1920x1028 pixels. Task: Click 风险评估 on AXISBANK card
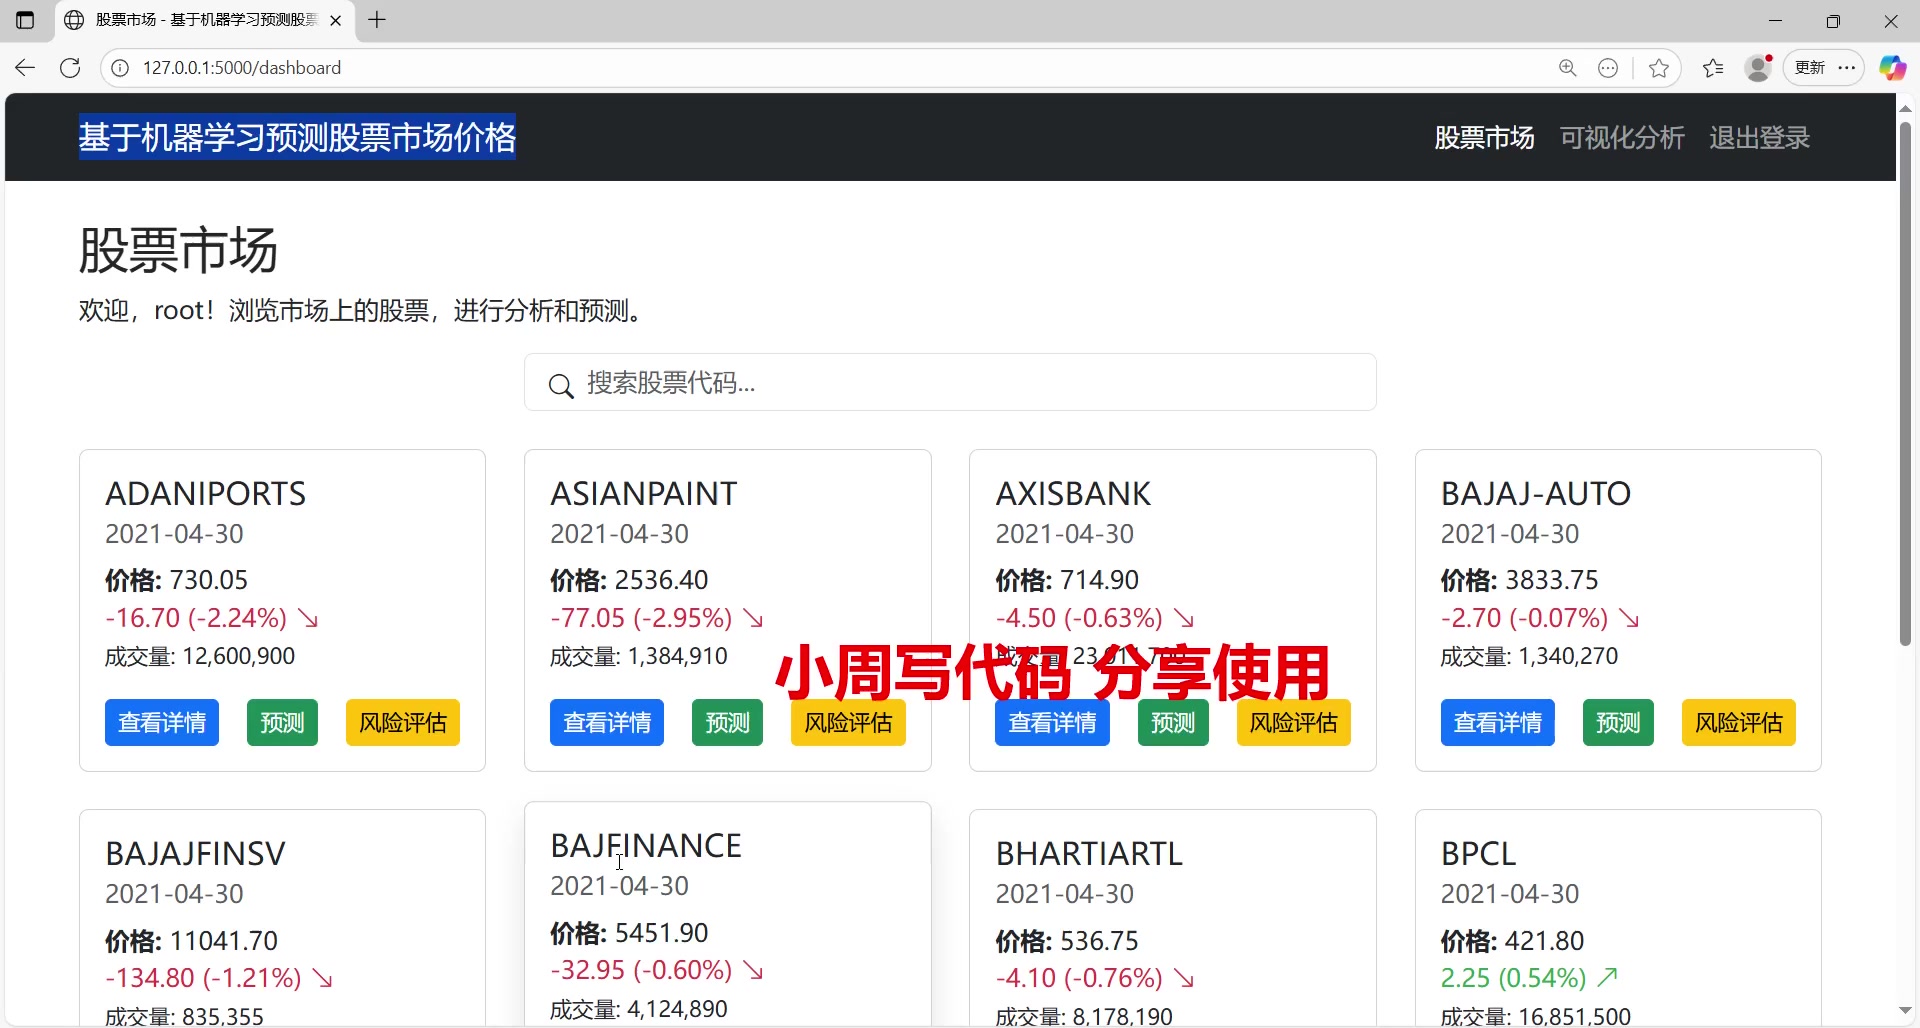click(1293, 722)
